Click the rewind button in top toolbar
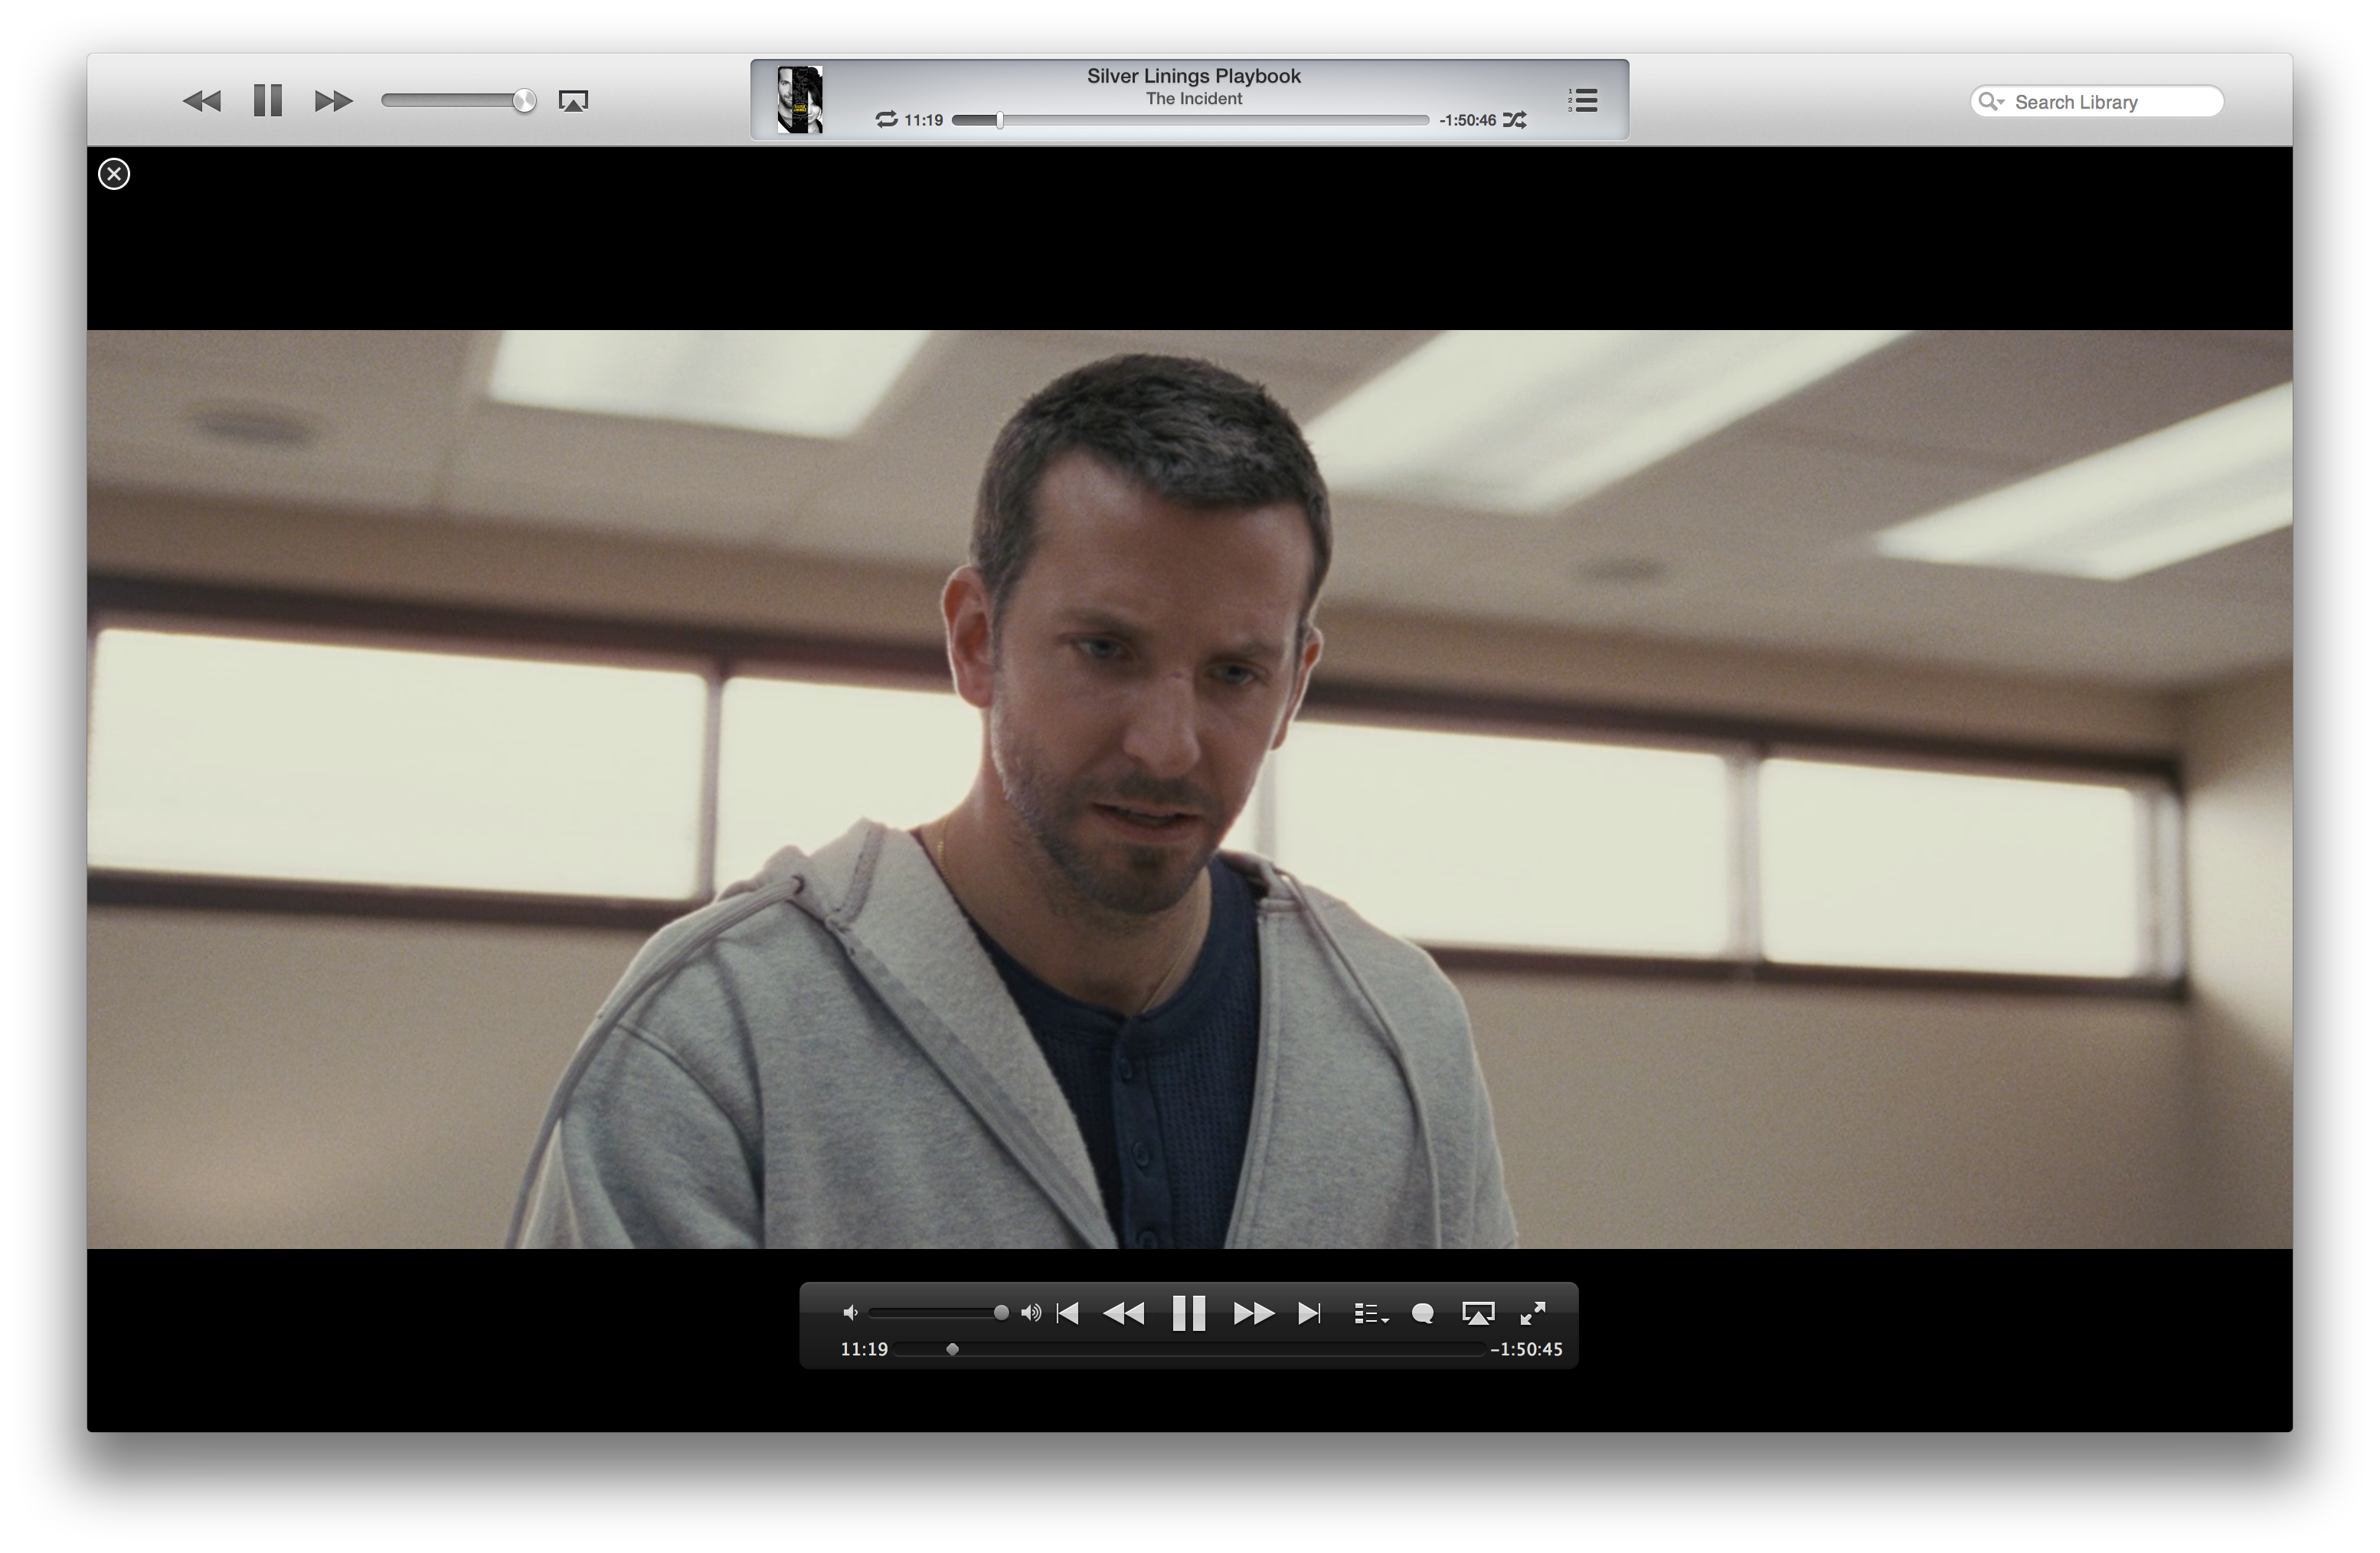2380x1553 pixels. (x=201, y=101)
